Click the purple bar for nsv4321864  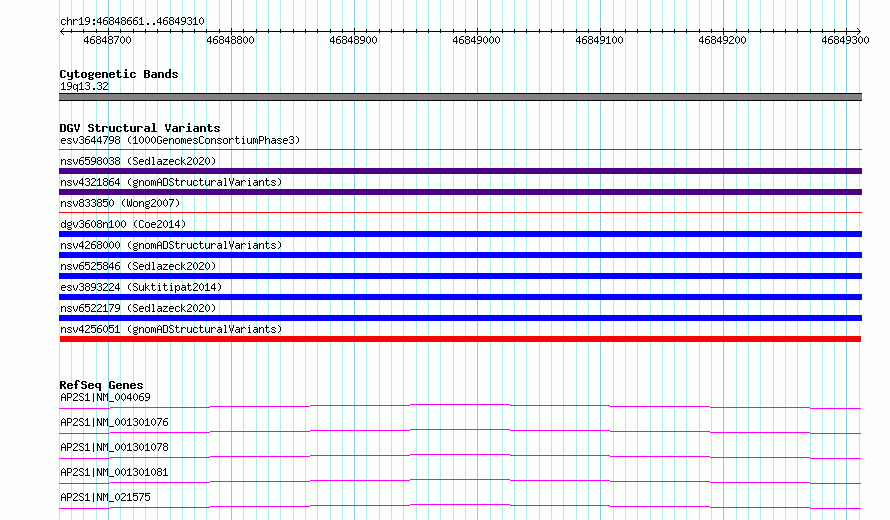[460, 192]
